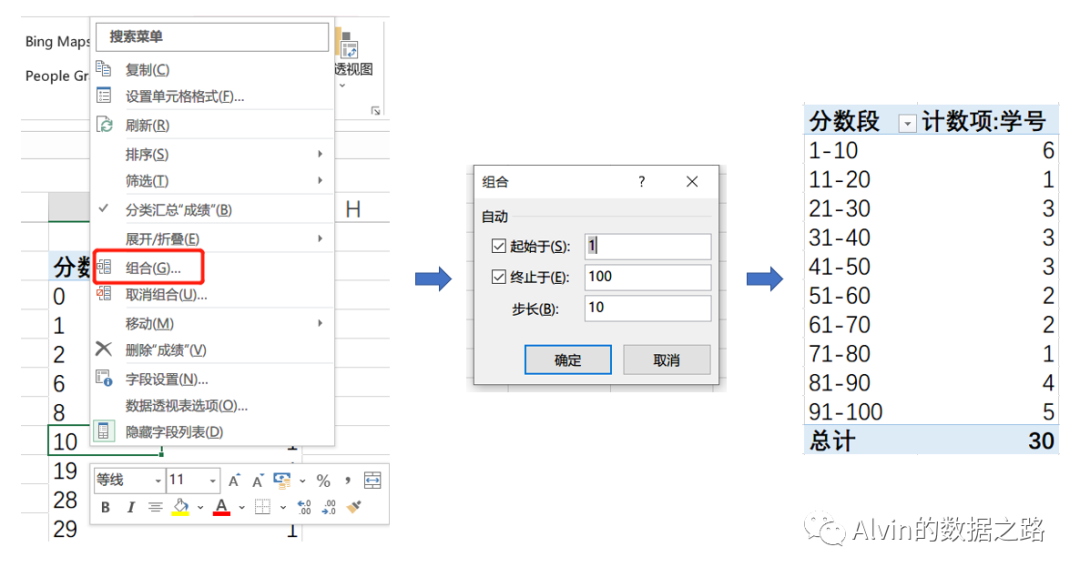The image size is (1080, 577).
Task: Click the PivotChart icon in ribbon
Action: pos(349,45)
